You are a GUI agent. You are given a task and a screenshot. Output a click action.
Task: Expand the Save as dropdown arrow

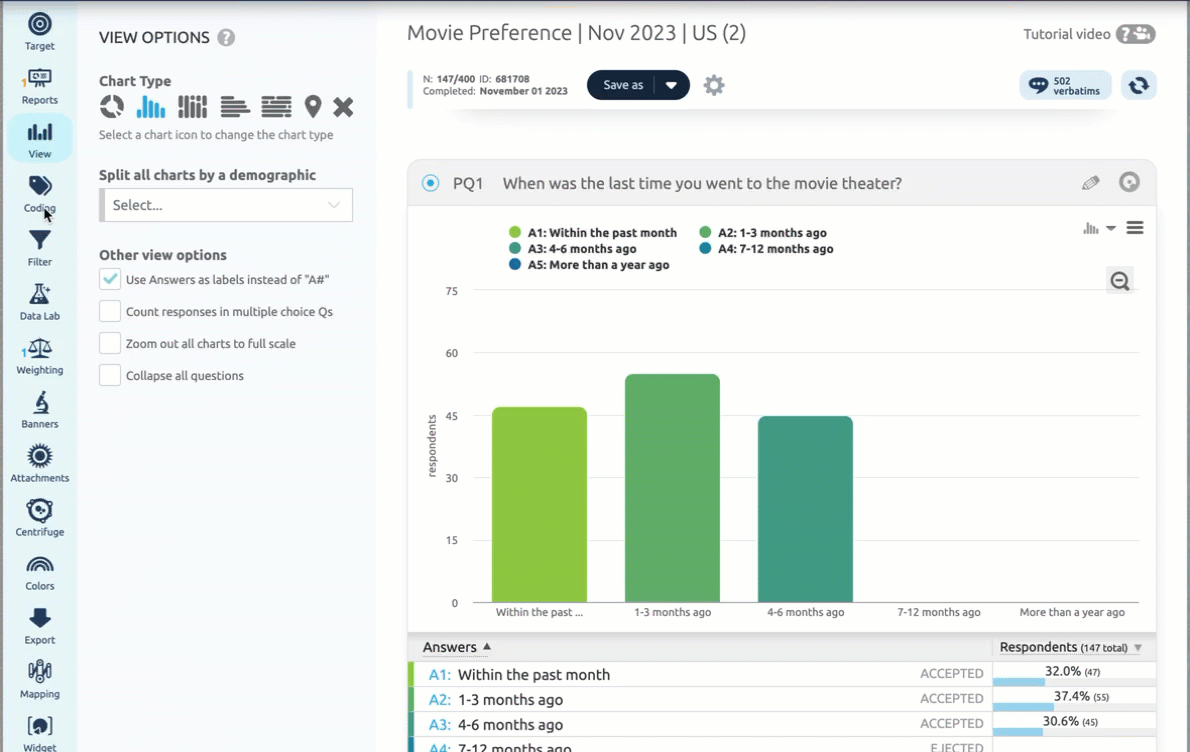click(671, 85)
